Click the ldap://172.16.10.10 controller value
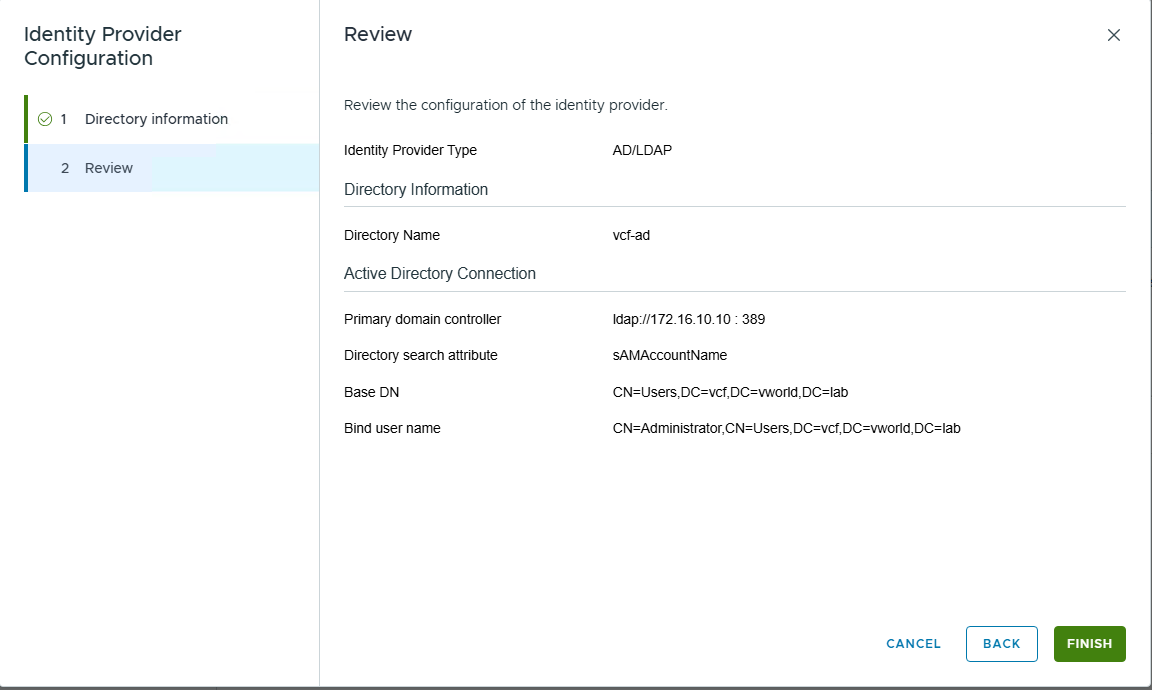Viewport: 1152px width, 690px height. point(688,319)
